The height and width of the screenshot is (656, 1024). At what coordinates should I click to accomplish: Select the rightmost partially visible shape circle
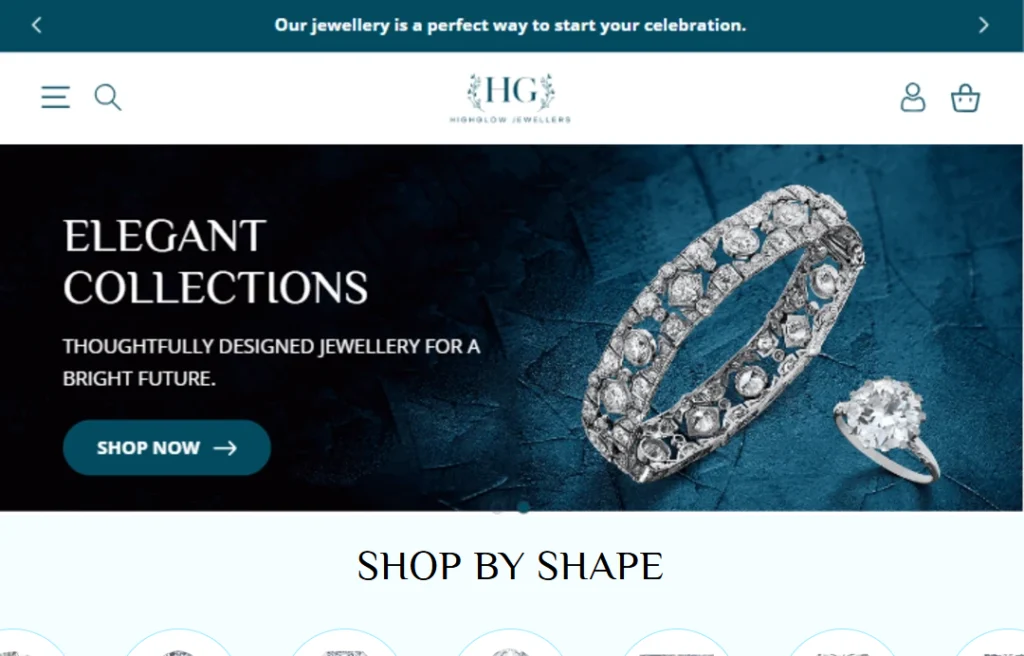pos(991,642)
